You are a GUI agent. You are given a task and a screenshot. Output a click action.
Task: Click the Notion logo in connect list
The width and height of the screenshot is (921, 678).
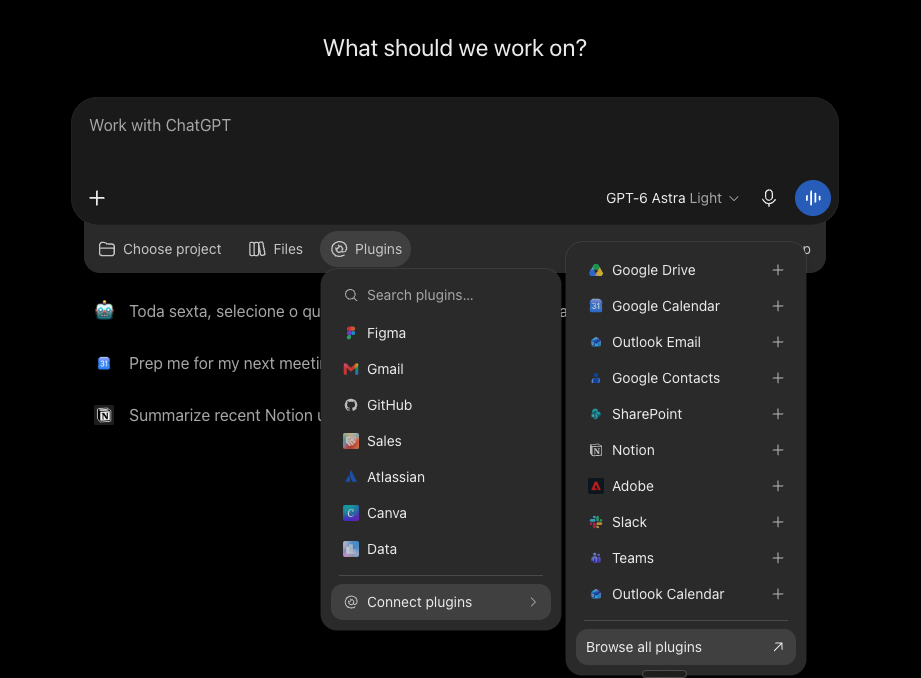(x=596, y=450)
